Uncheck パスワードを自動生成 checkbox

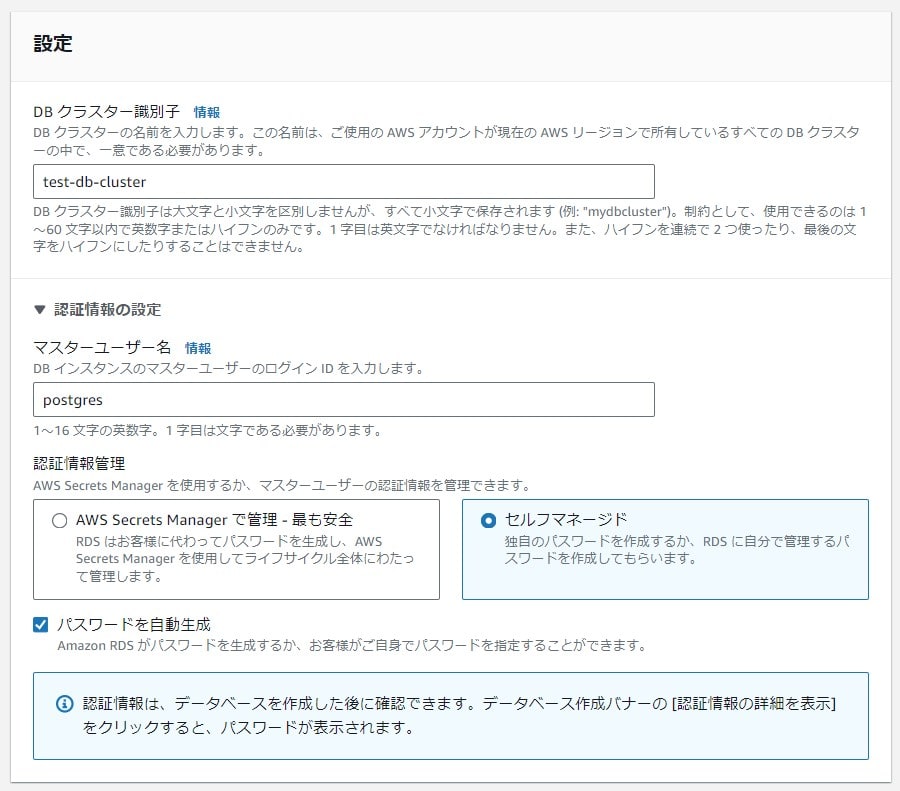point(41,625)
